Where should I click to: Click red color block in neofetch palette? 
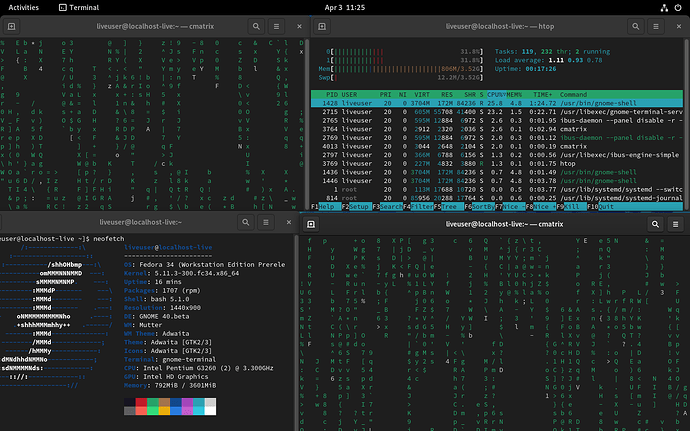[141, 402]
